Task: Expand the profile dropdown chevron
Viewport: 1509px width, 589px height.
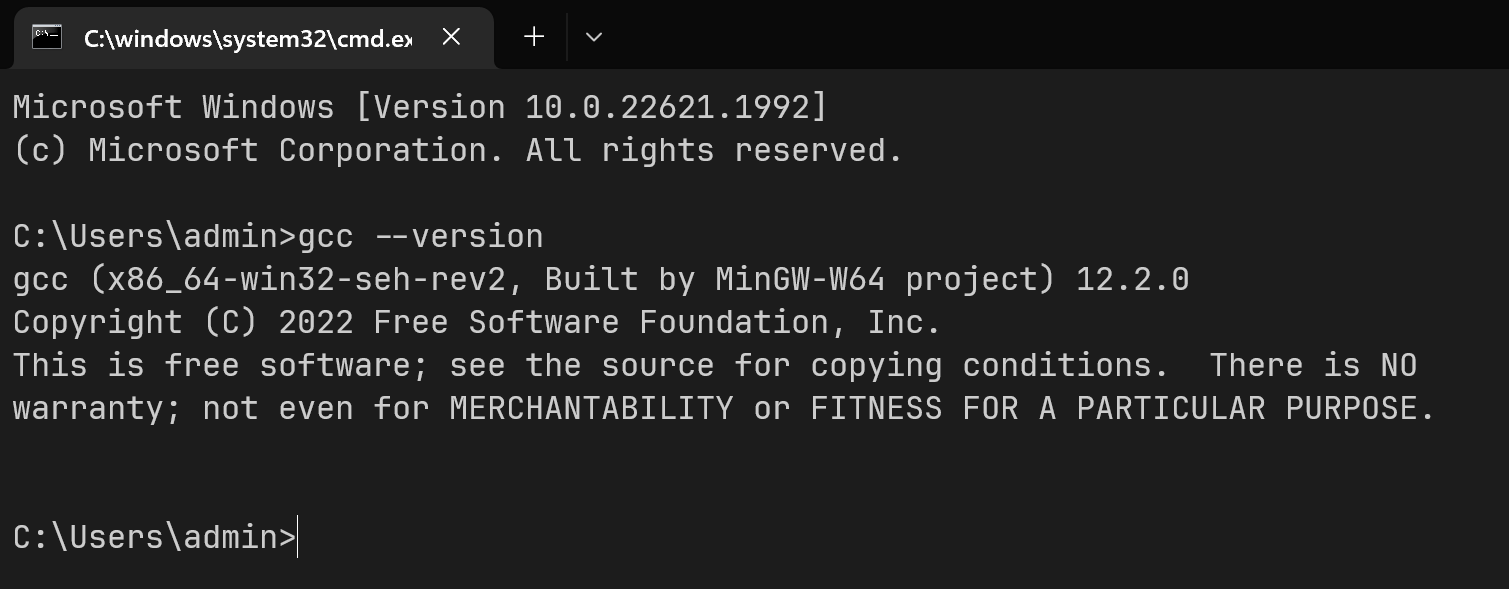Action: coord(593,37)
